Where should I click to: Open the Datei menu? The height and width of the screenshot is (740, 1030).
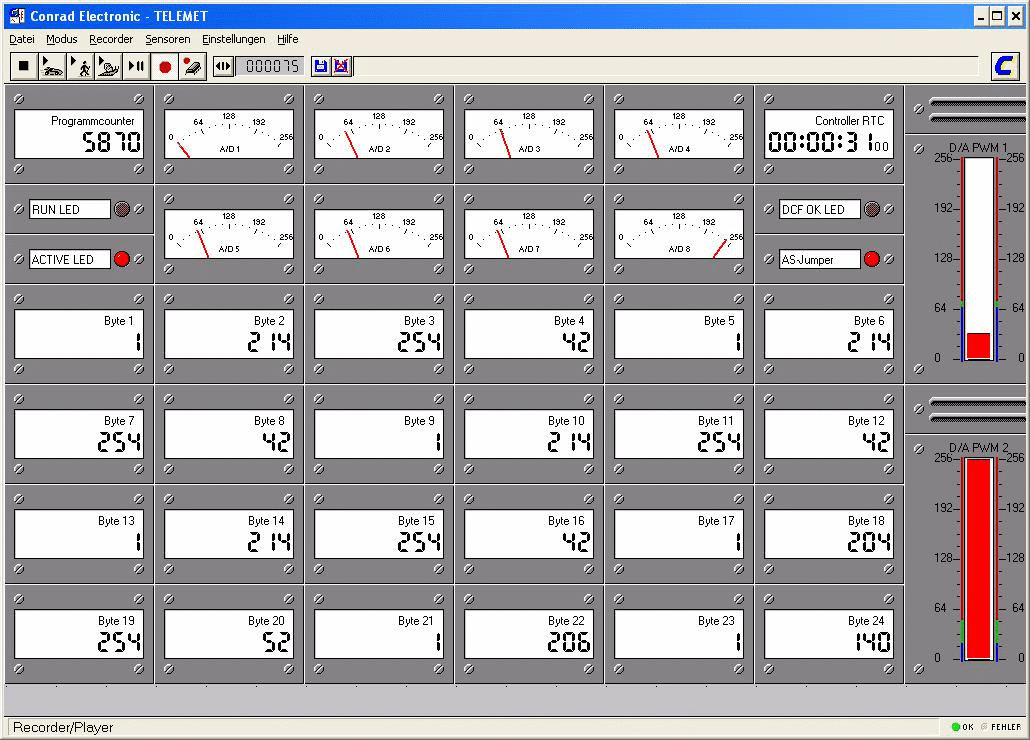pyautogui.click(x=22, y=39)
